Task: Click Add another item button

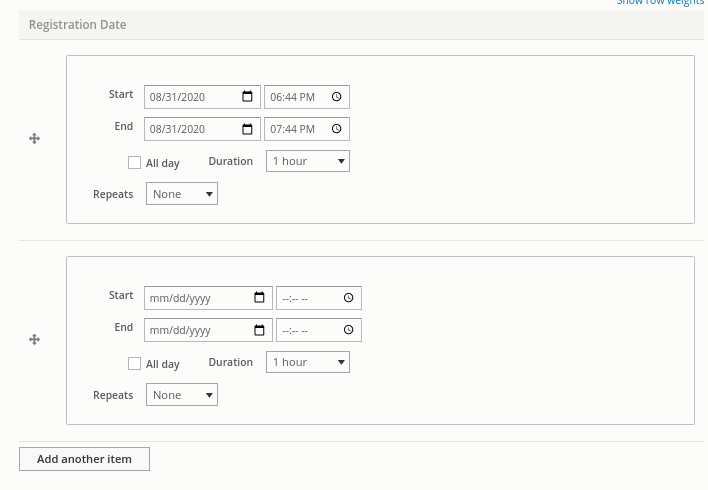Action: [x=84, y=459]
